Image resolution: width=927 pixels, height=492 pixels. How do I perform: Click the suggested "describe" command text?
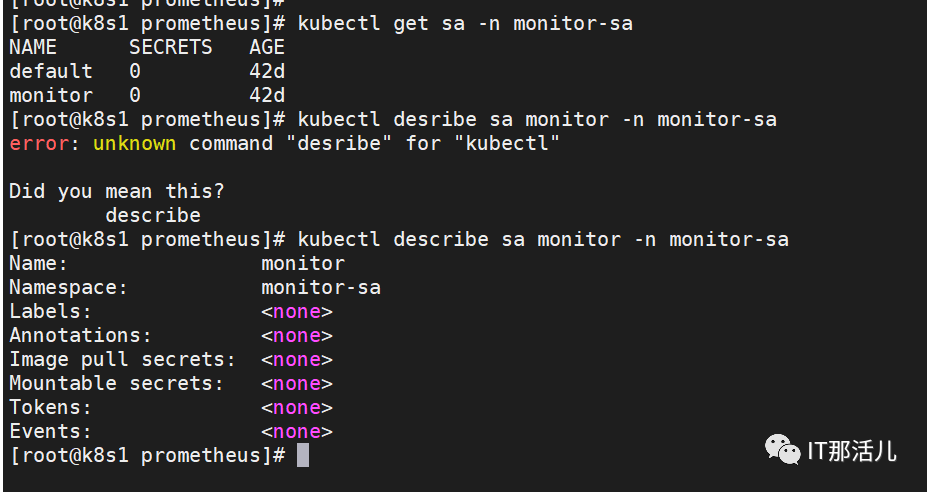pyautogui.click(x=153, y=215)
